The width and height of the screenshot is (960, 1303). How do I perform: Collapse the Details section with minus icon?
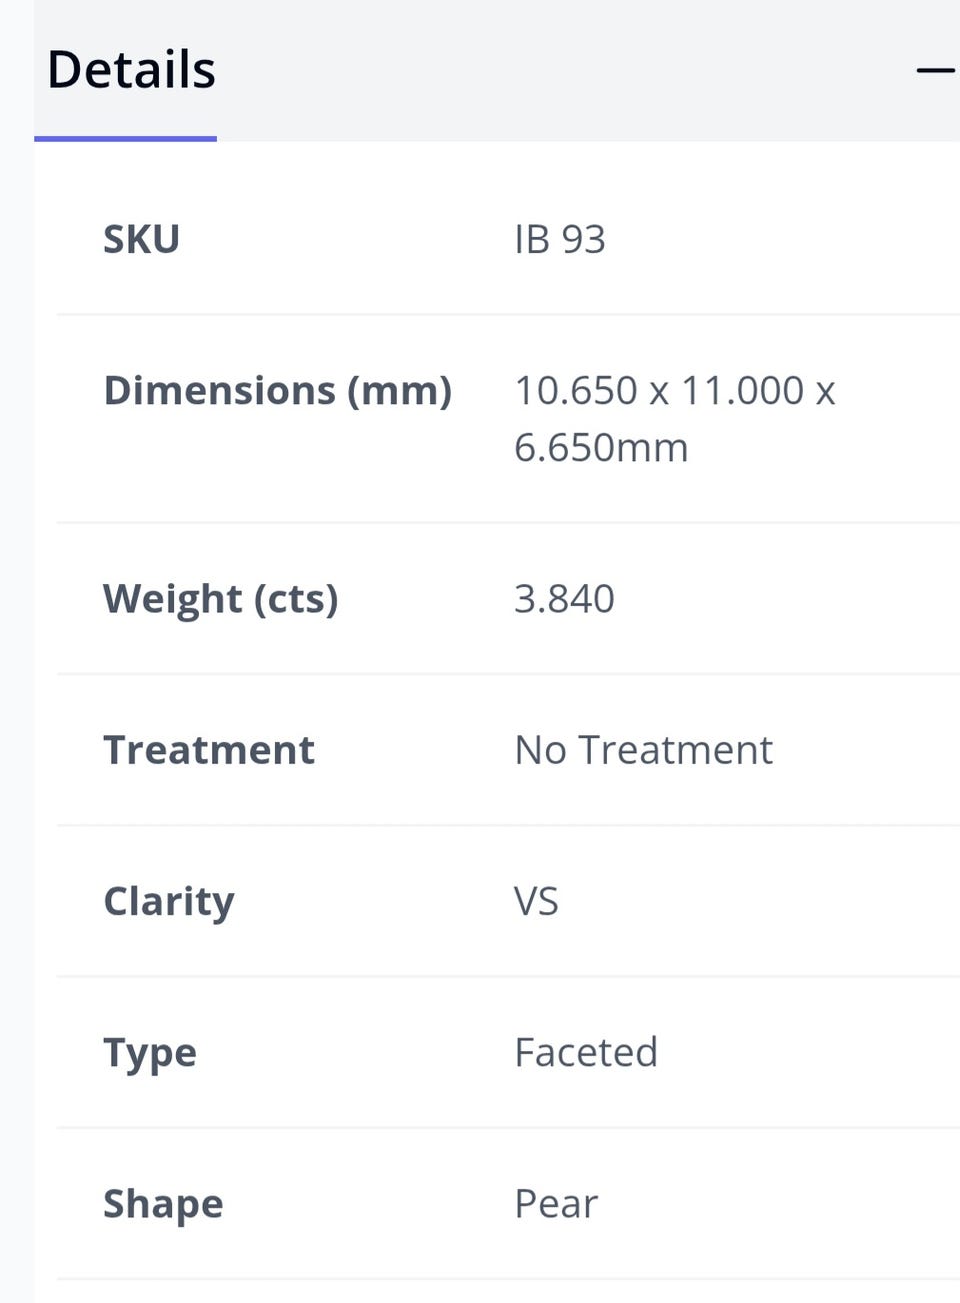point(936,70)
